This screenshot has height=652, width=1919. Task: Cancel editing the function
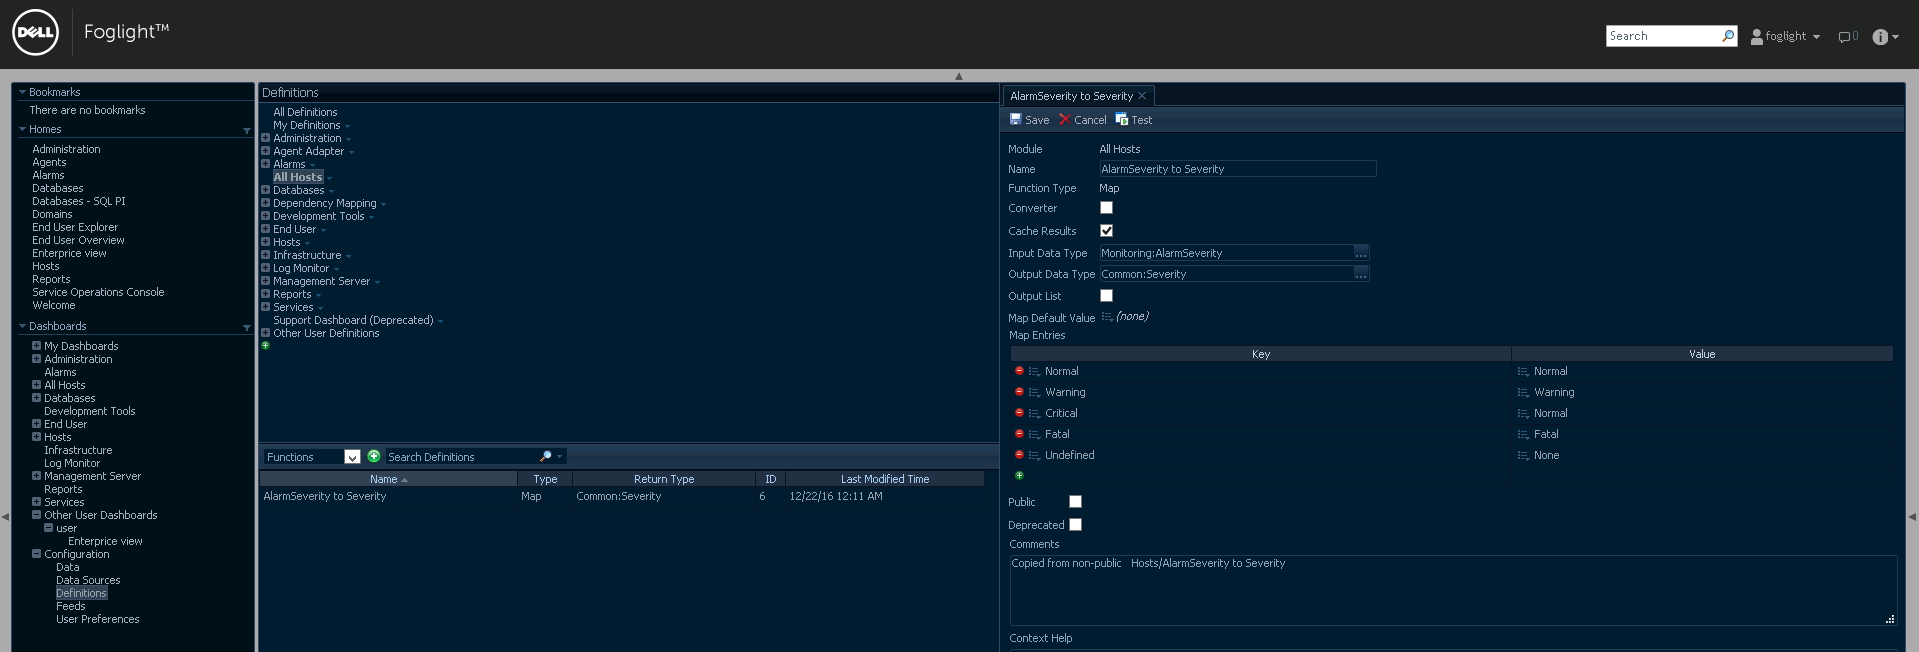tap(1082, 120)
